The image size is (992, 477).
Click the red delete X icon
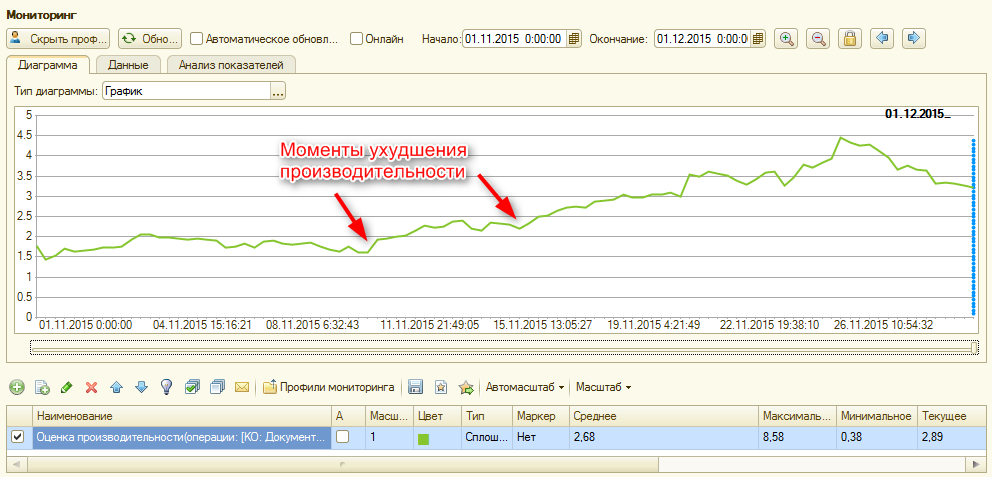tap(92, 387)
